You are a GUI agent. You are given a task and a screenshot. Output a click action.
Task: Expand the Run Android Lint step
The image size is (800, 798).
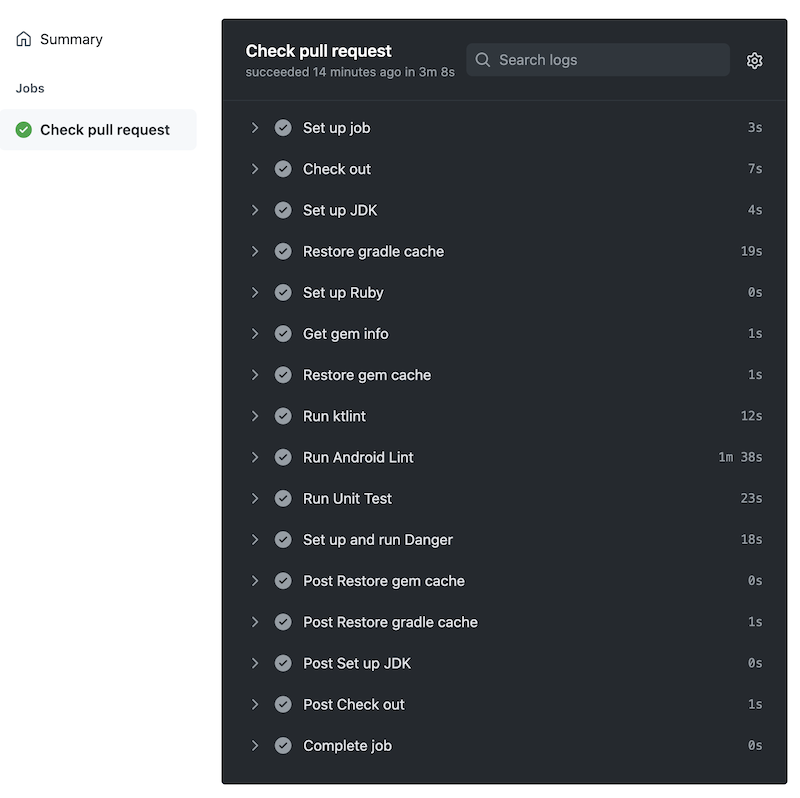click(x=255, y=457)
